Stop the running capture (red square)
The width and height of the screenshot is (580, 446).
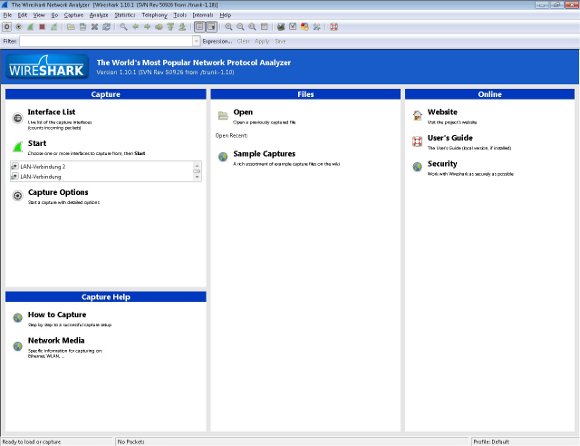(x=42, y=27)
